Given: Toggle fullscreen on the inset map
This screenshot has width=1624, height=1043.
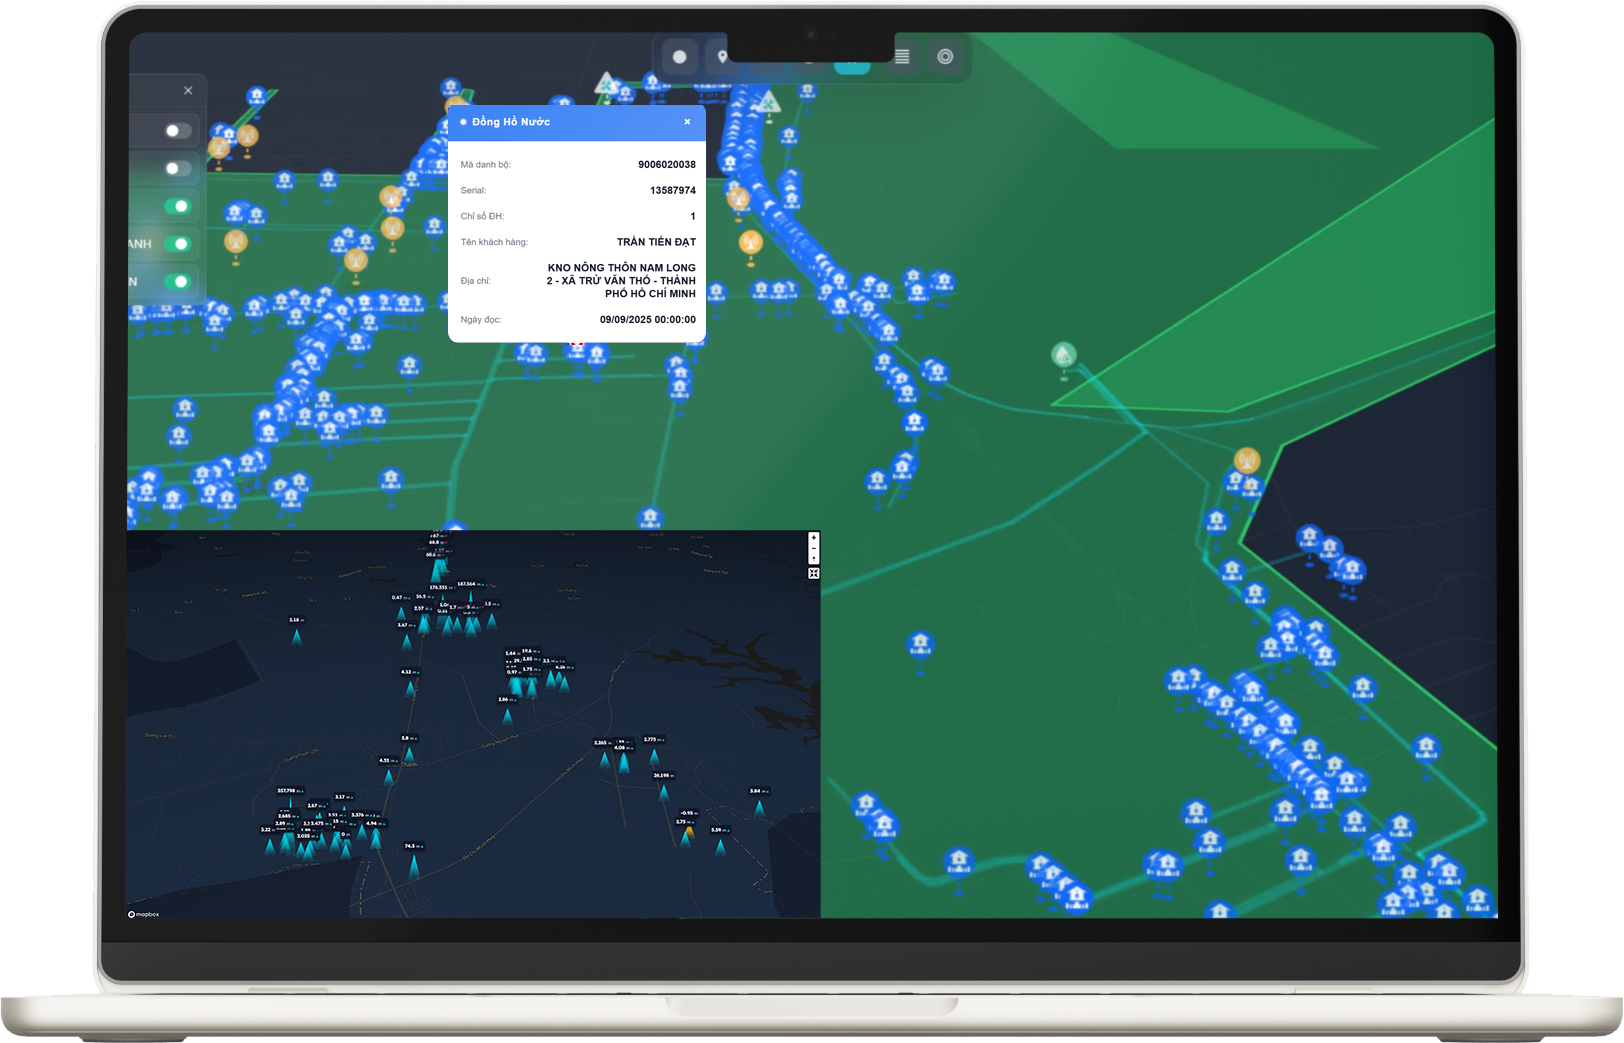Looking at the screenshot, I should (813, 573).
